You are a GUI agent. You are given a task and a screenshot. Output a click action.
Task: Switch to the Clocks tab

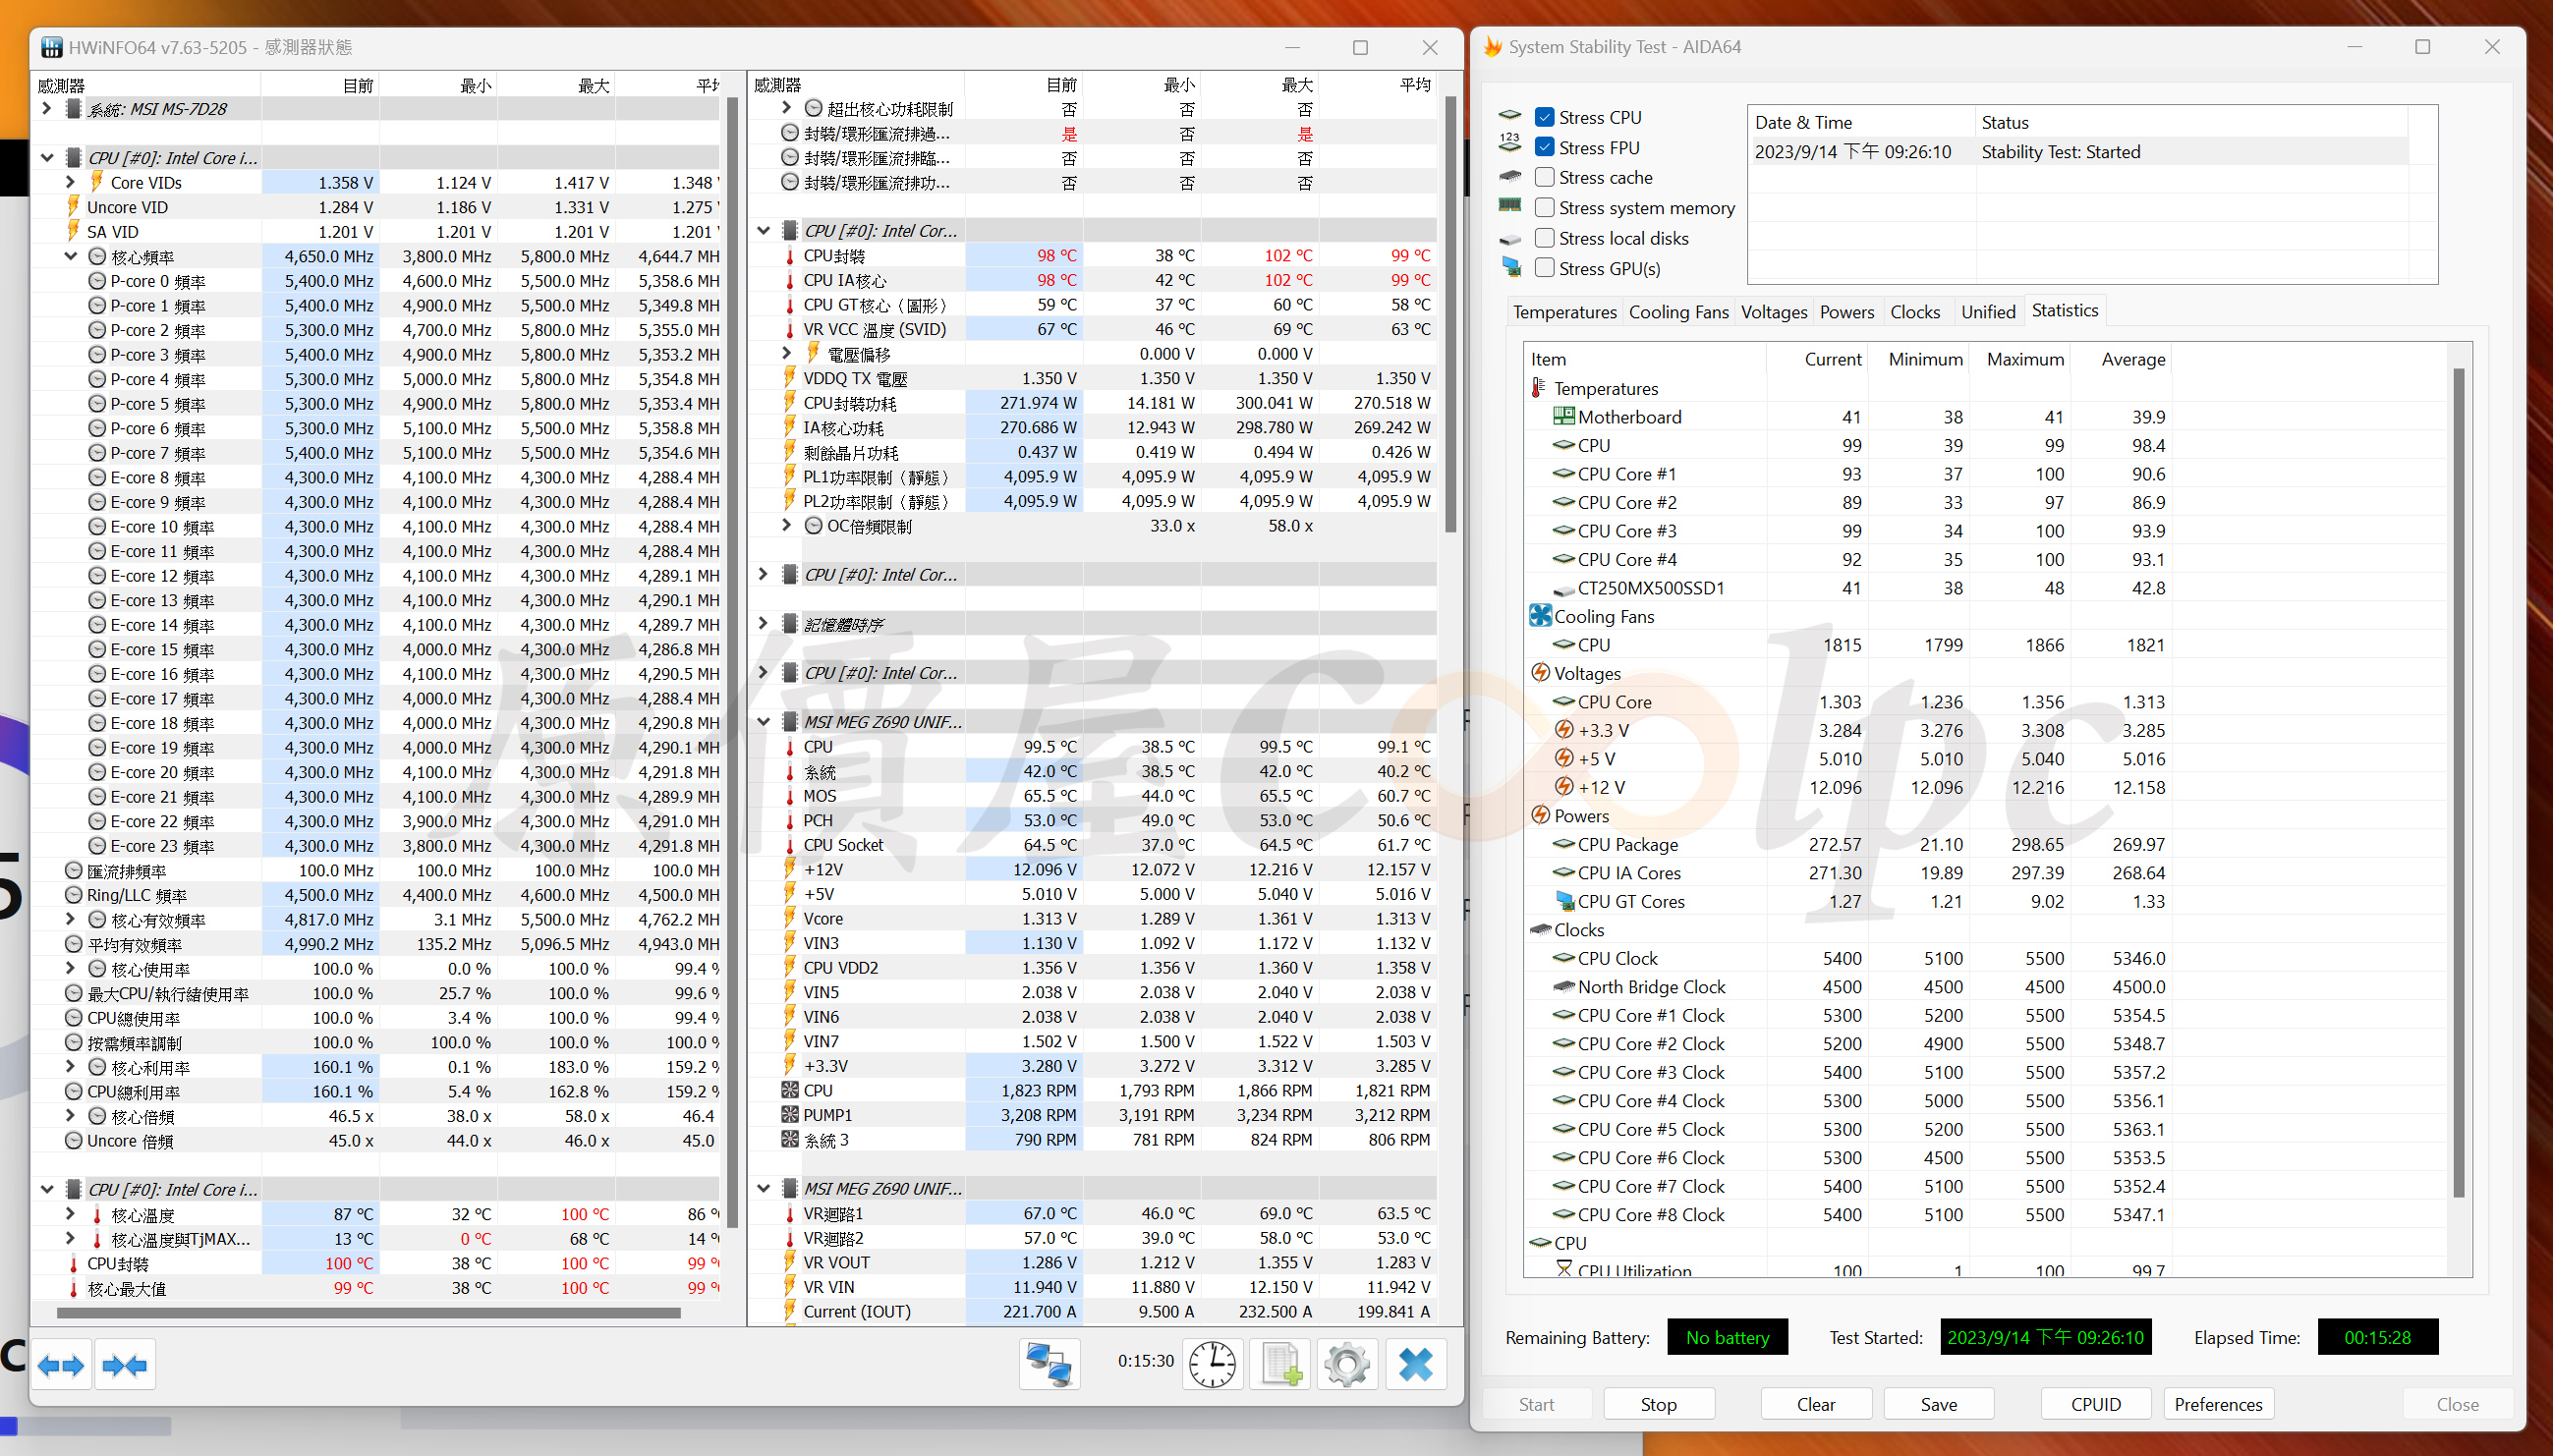1914,312
